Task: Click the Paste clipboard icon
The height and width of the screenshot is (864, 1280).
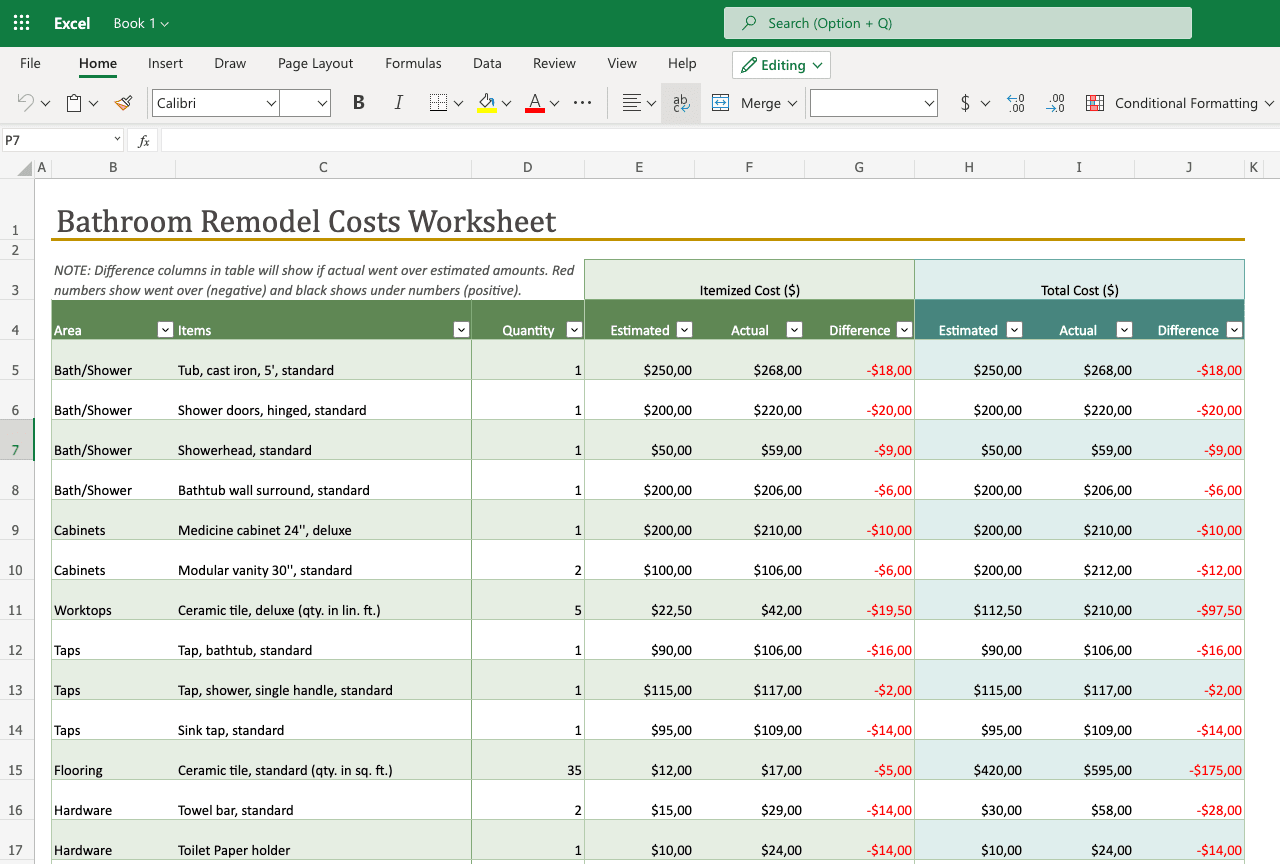Action: click(74, 103)
